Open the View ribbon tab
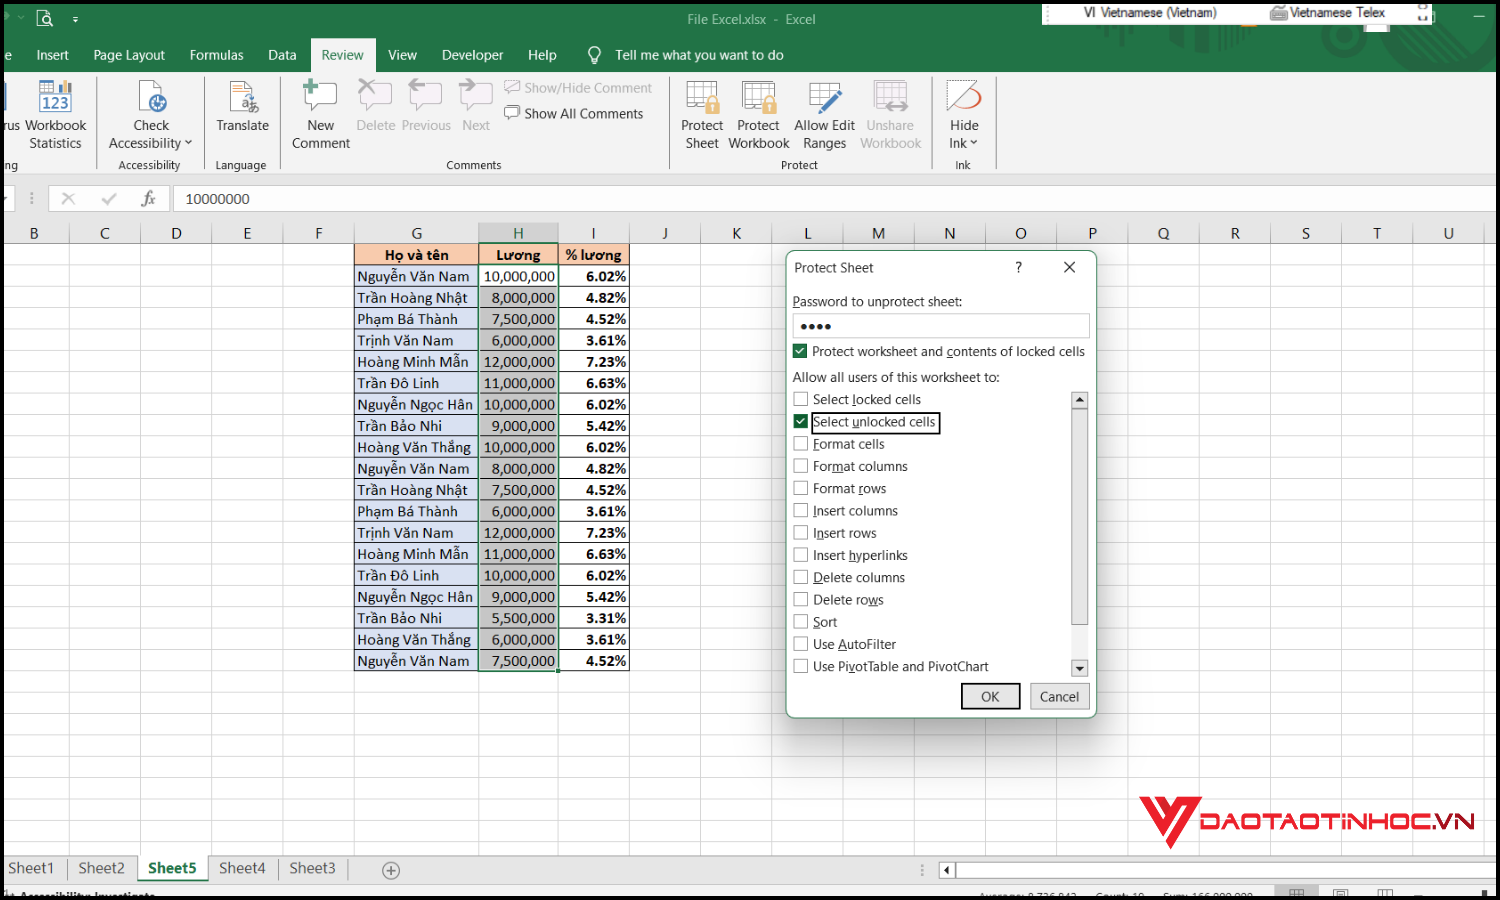This screenshot has height=900, width=1500. pyautogui.click(x=402, y=55)
